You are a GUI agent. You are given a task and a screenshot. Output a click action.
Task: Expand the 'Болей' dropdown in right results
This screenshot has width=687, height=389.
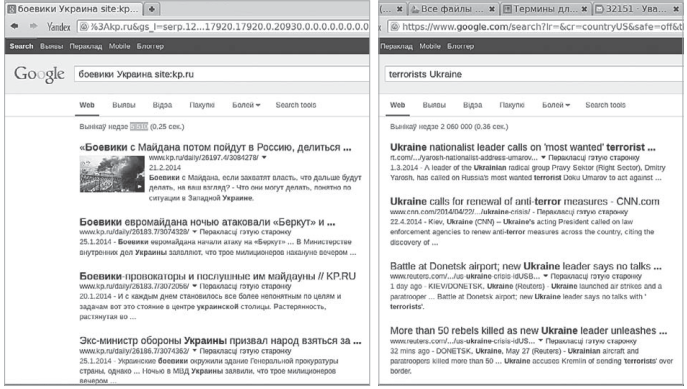click(556, 105)
